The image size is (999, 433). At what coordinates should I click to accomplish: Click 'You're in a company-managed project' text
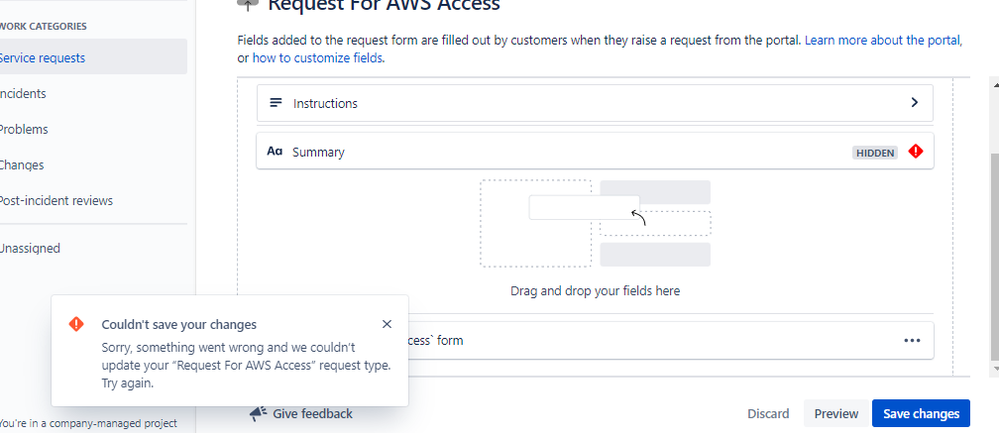tap(89, 423)
